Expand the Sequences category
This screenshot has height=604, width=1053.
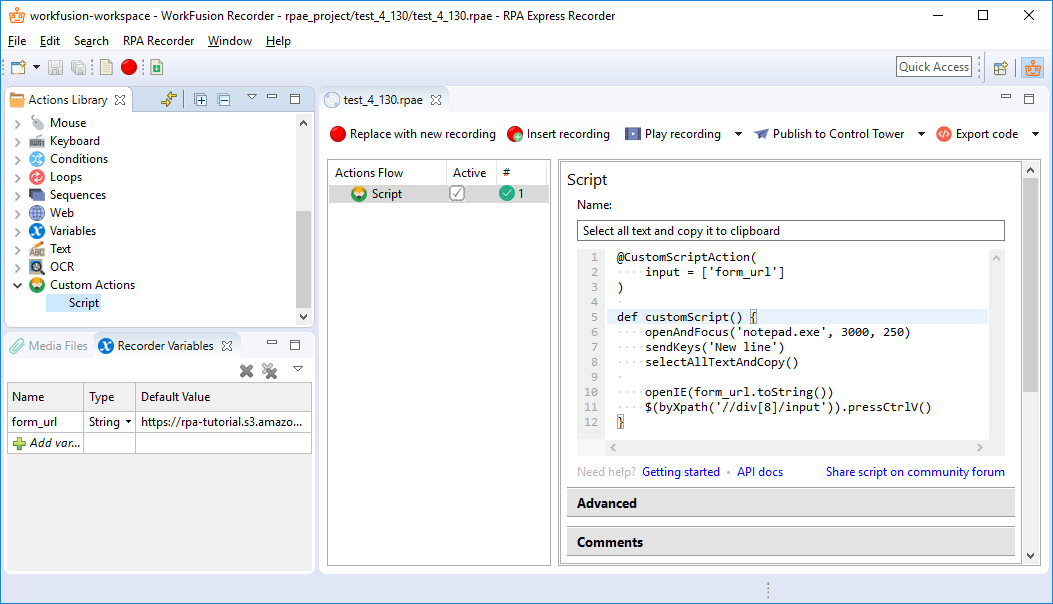click(x=18, y=196)
